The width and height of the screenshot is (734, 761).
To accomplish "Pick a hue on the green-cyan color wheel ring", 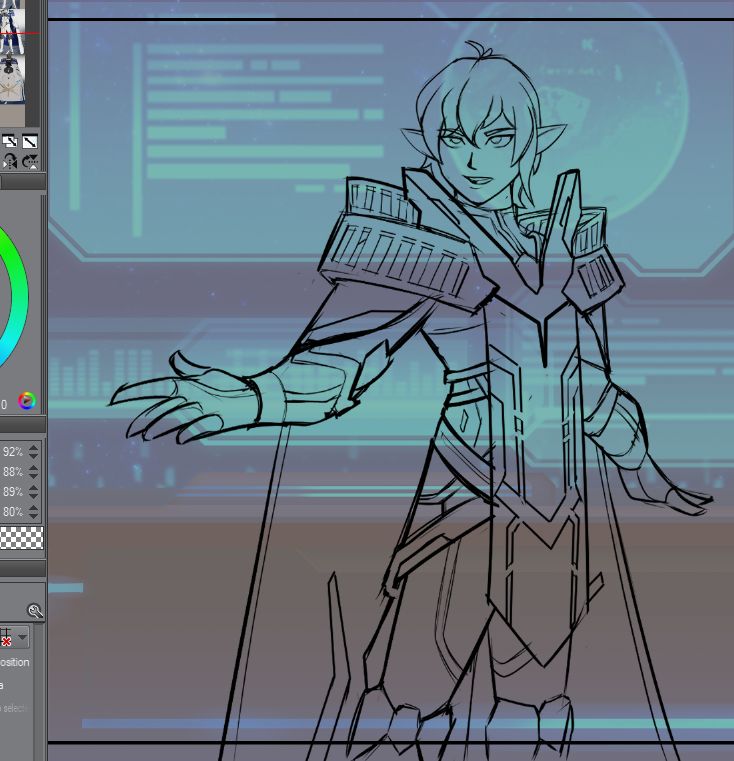I will click(x=18, y=296).
